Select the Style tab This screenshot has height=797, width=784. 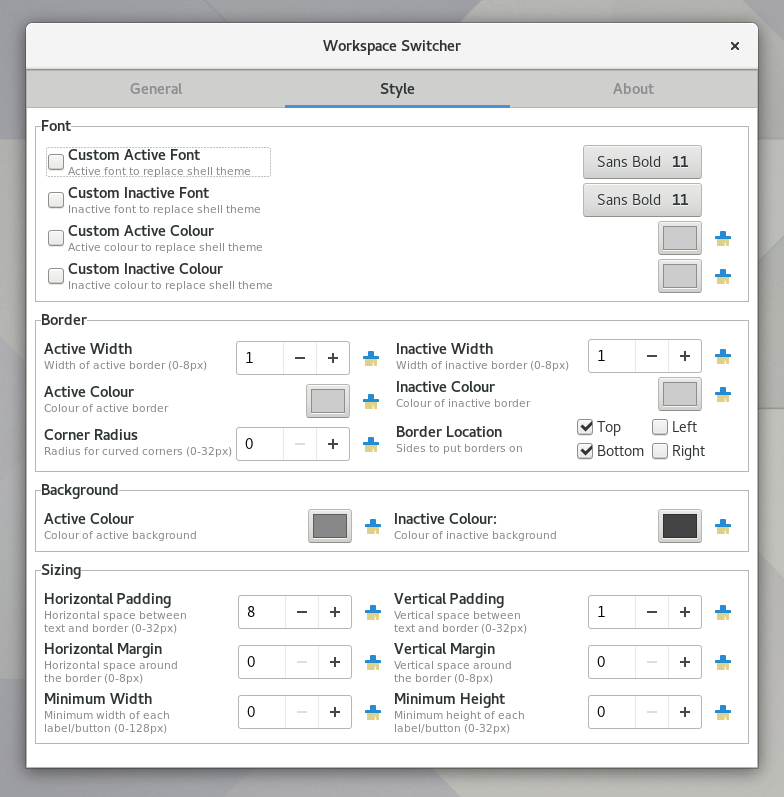coord(397,89)
